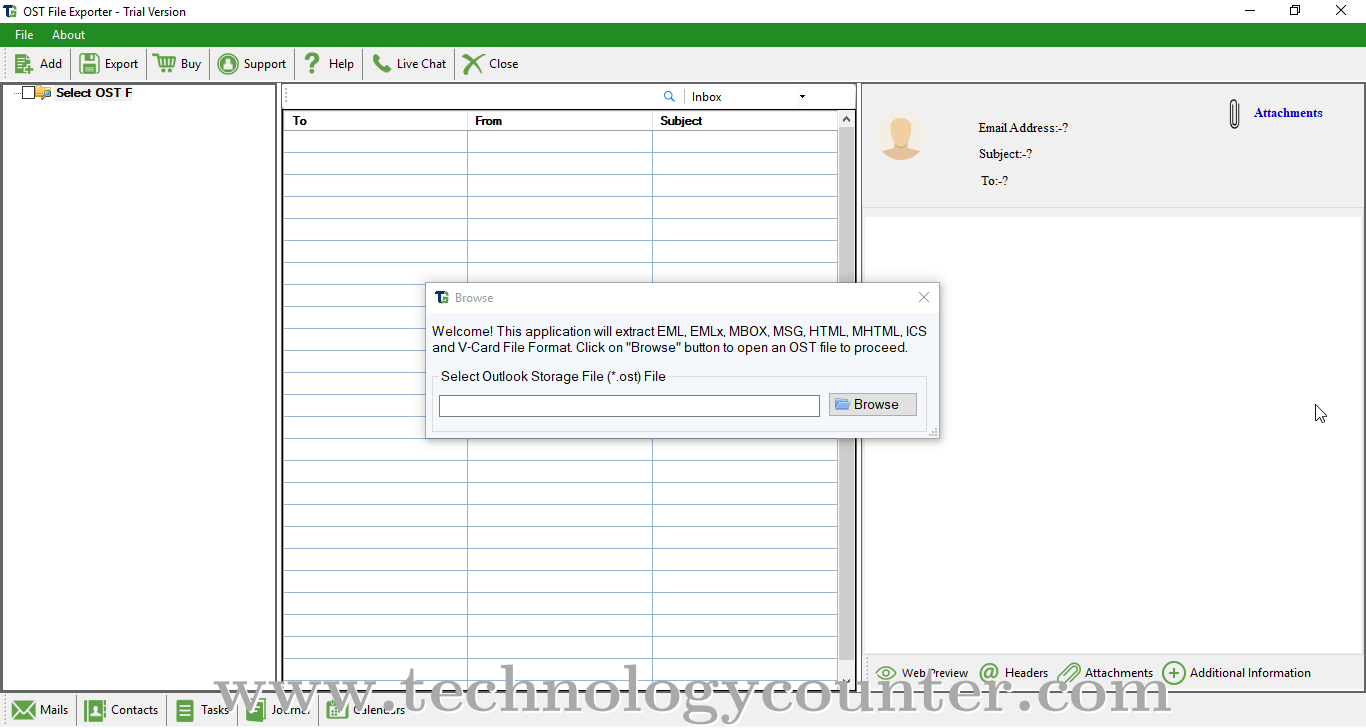Image resolution: width=1366 pixels, height=728 pixels.
Task: Click the Close toolbar button
Action: click(x=490, y=64)
